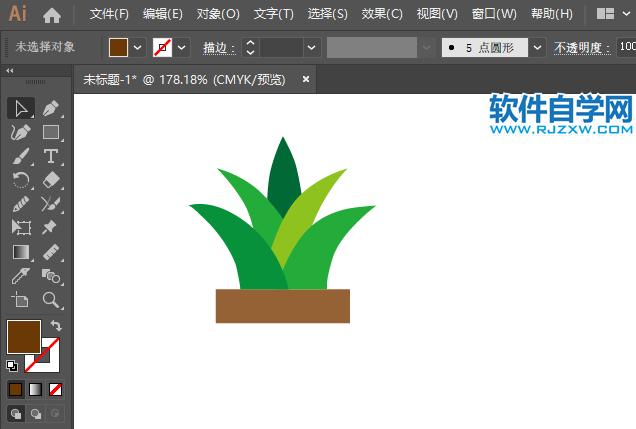This screenshot has height=429, width=636.
Task: Open the 文件(F) menu
Action: 109,14
